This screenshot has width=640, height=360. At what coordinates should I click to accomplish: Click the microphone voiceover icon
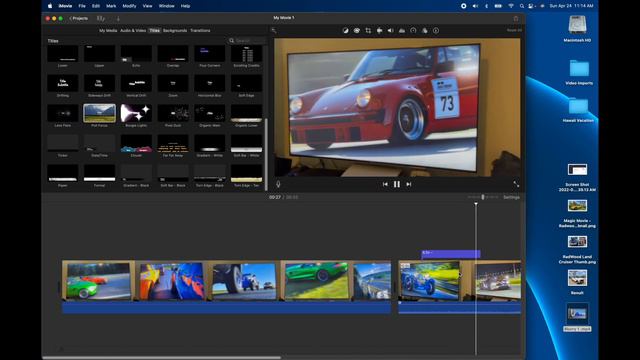(x=278, y=184)
